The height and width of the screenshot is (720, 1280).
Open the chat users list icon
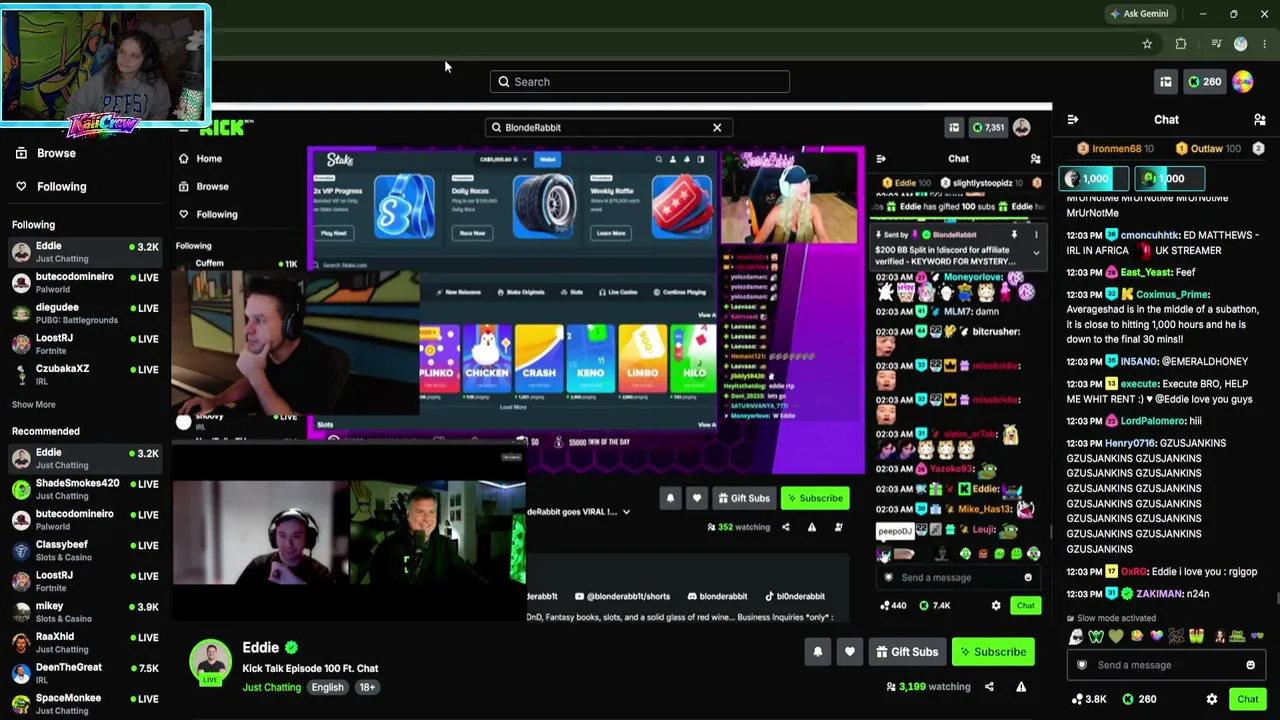click(1260, 120)
